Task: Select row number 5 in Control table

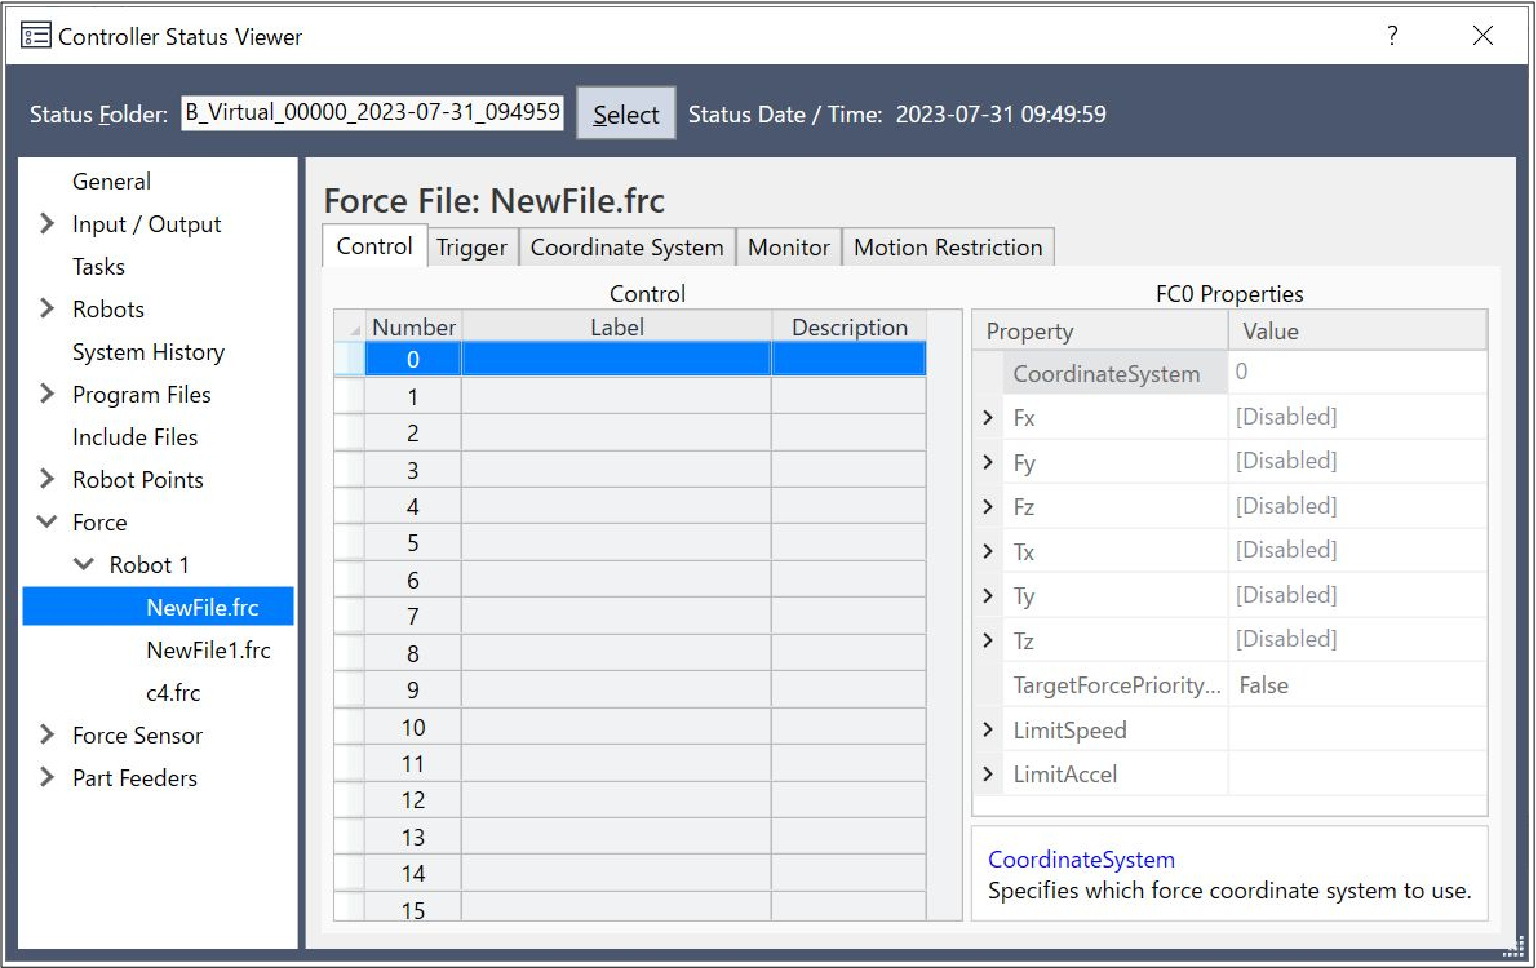Action: (x=412, y=544)
